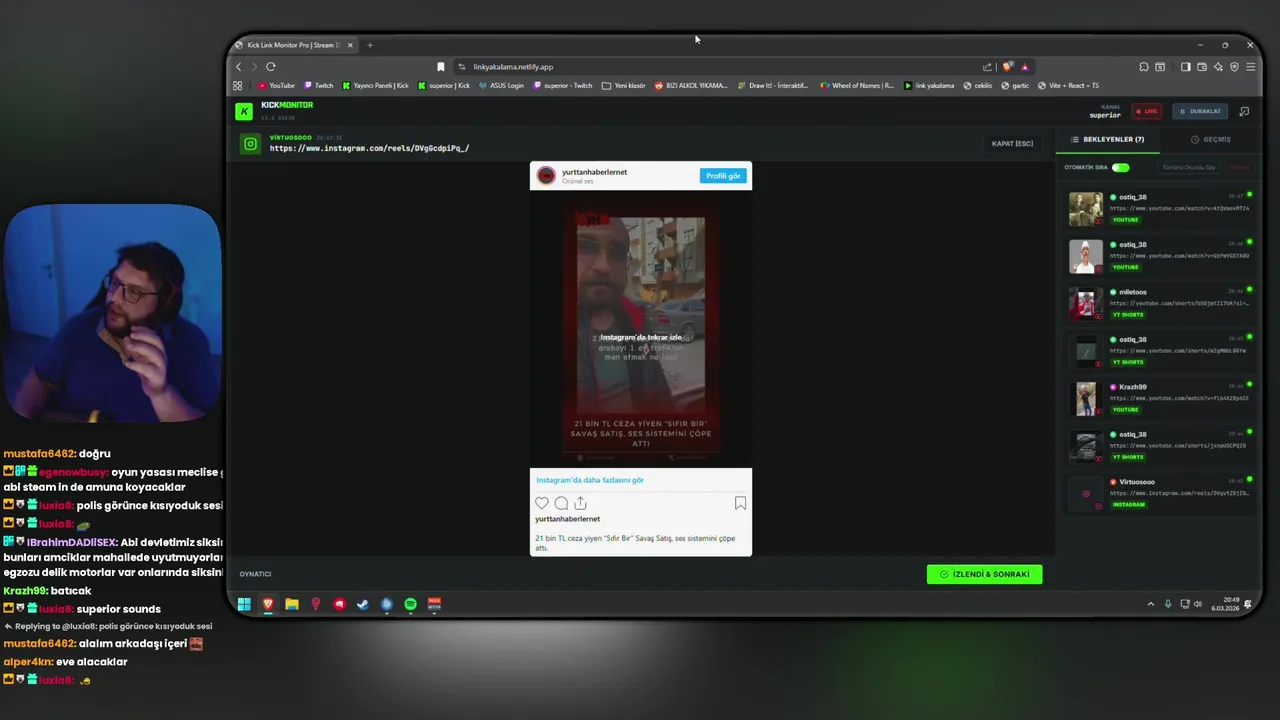Image resolution: width=1280 pixels, height=720 pixels.
Task: Open the browser apps grid icon in bookmarks bar
Action: tap(238, 85)
